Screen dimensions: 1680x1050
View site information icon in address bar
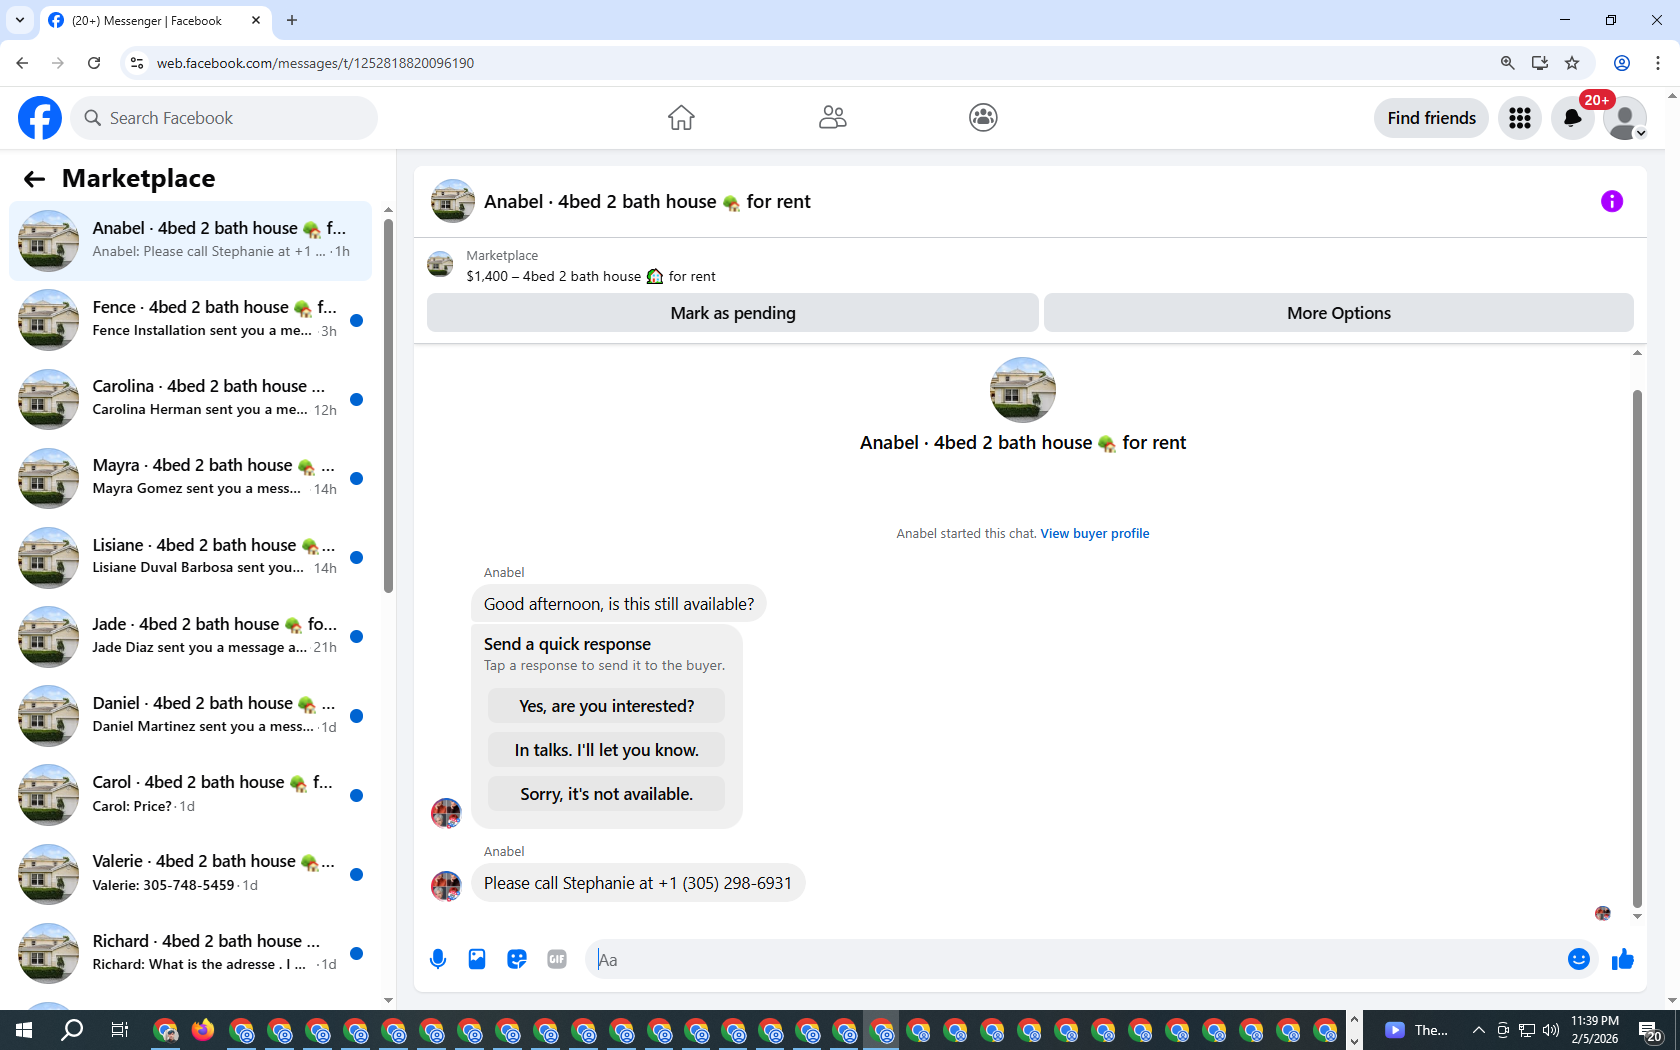137,63
